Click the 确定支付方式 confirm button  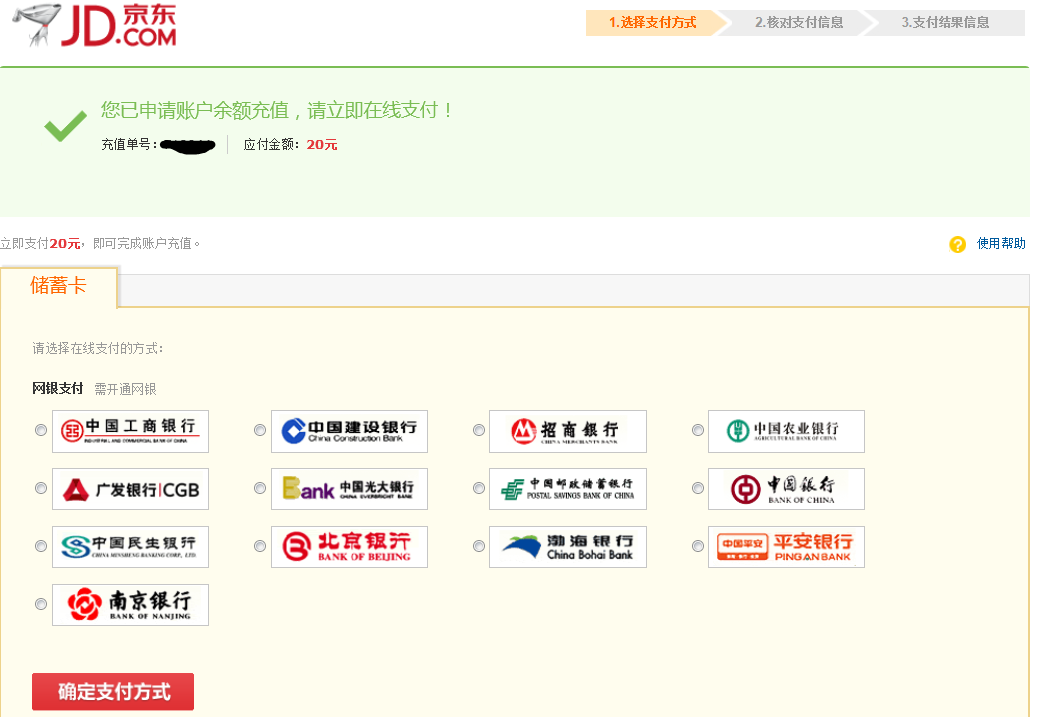tap(113, 692)
